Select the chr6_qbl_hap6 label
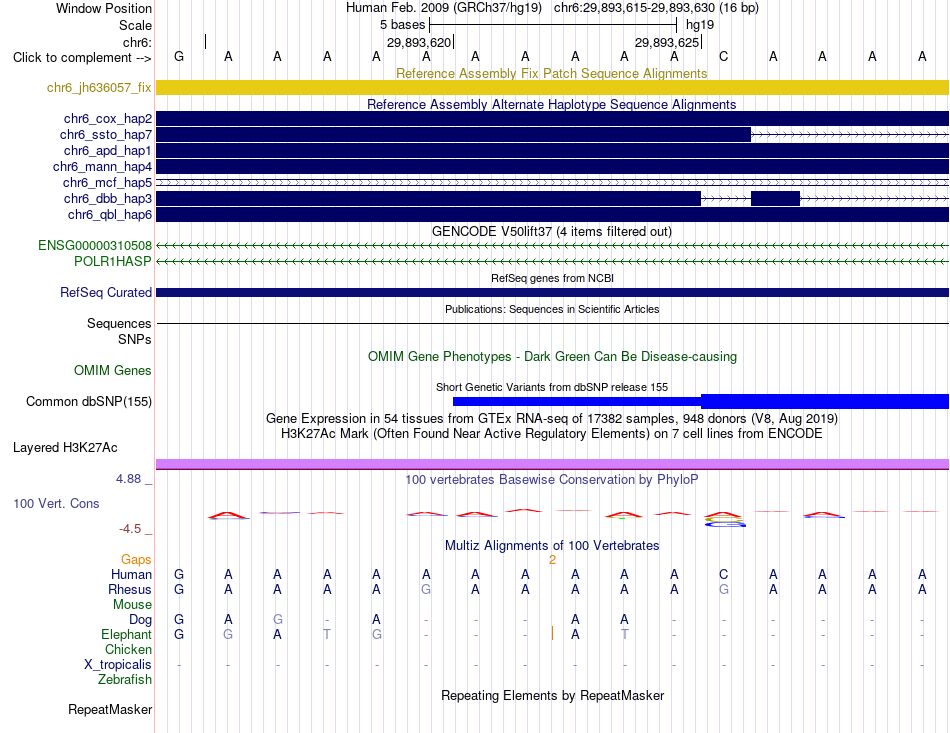This screenshot has height=733, width=950. (110, 214)
